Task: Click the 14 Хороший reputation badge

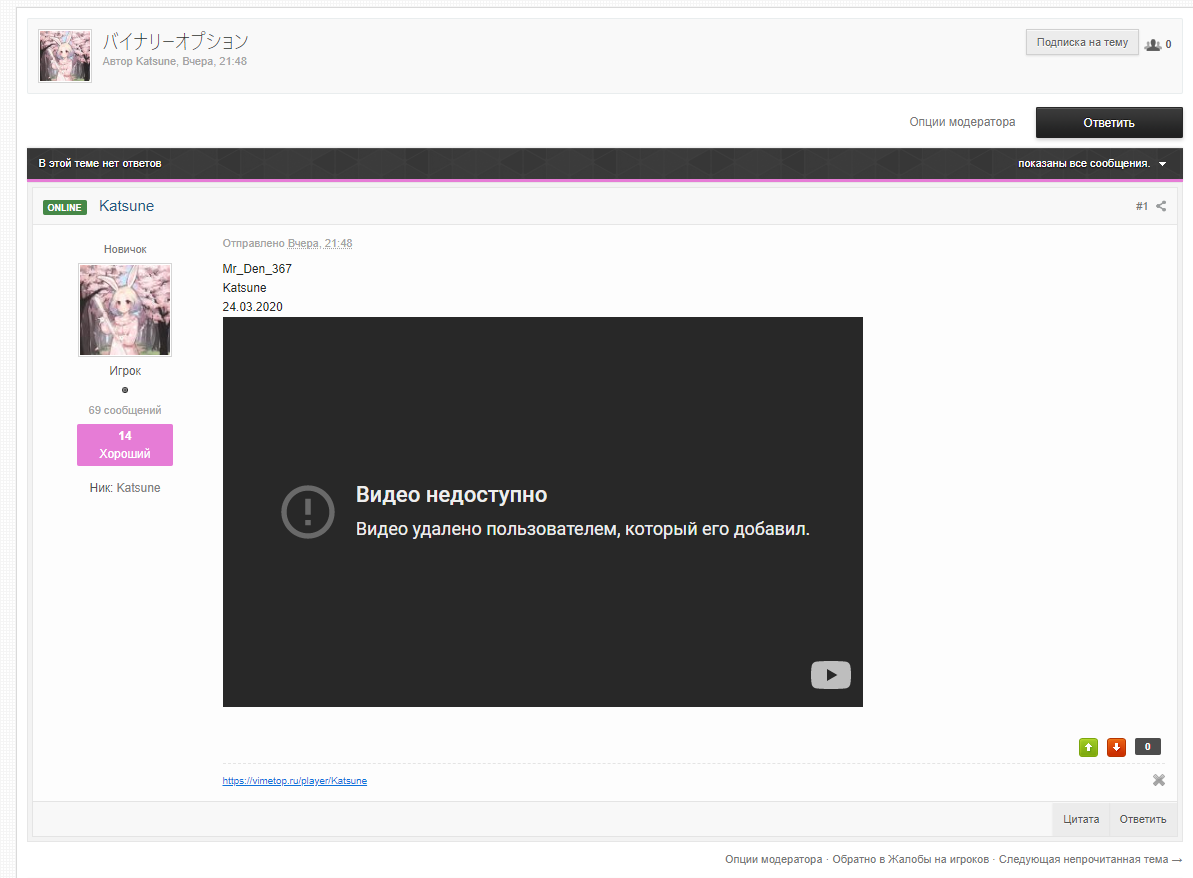Action: [x=125, y=445]
